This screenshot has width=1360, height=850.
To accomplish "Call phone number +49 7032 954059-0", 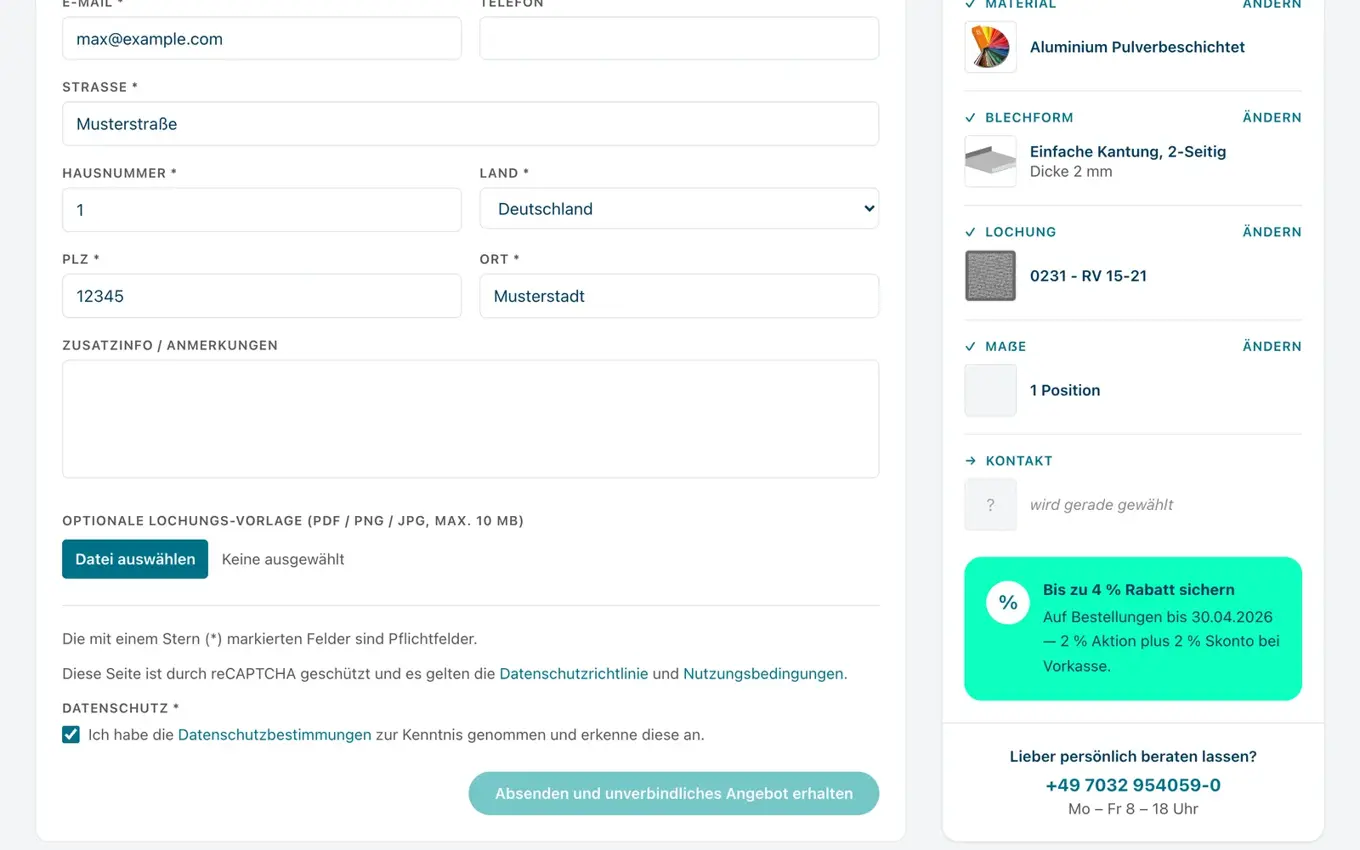I will (x=1133, y=785).
